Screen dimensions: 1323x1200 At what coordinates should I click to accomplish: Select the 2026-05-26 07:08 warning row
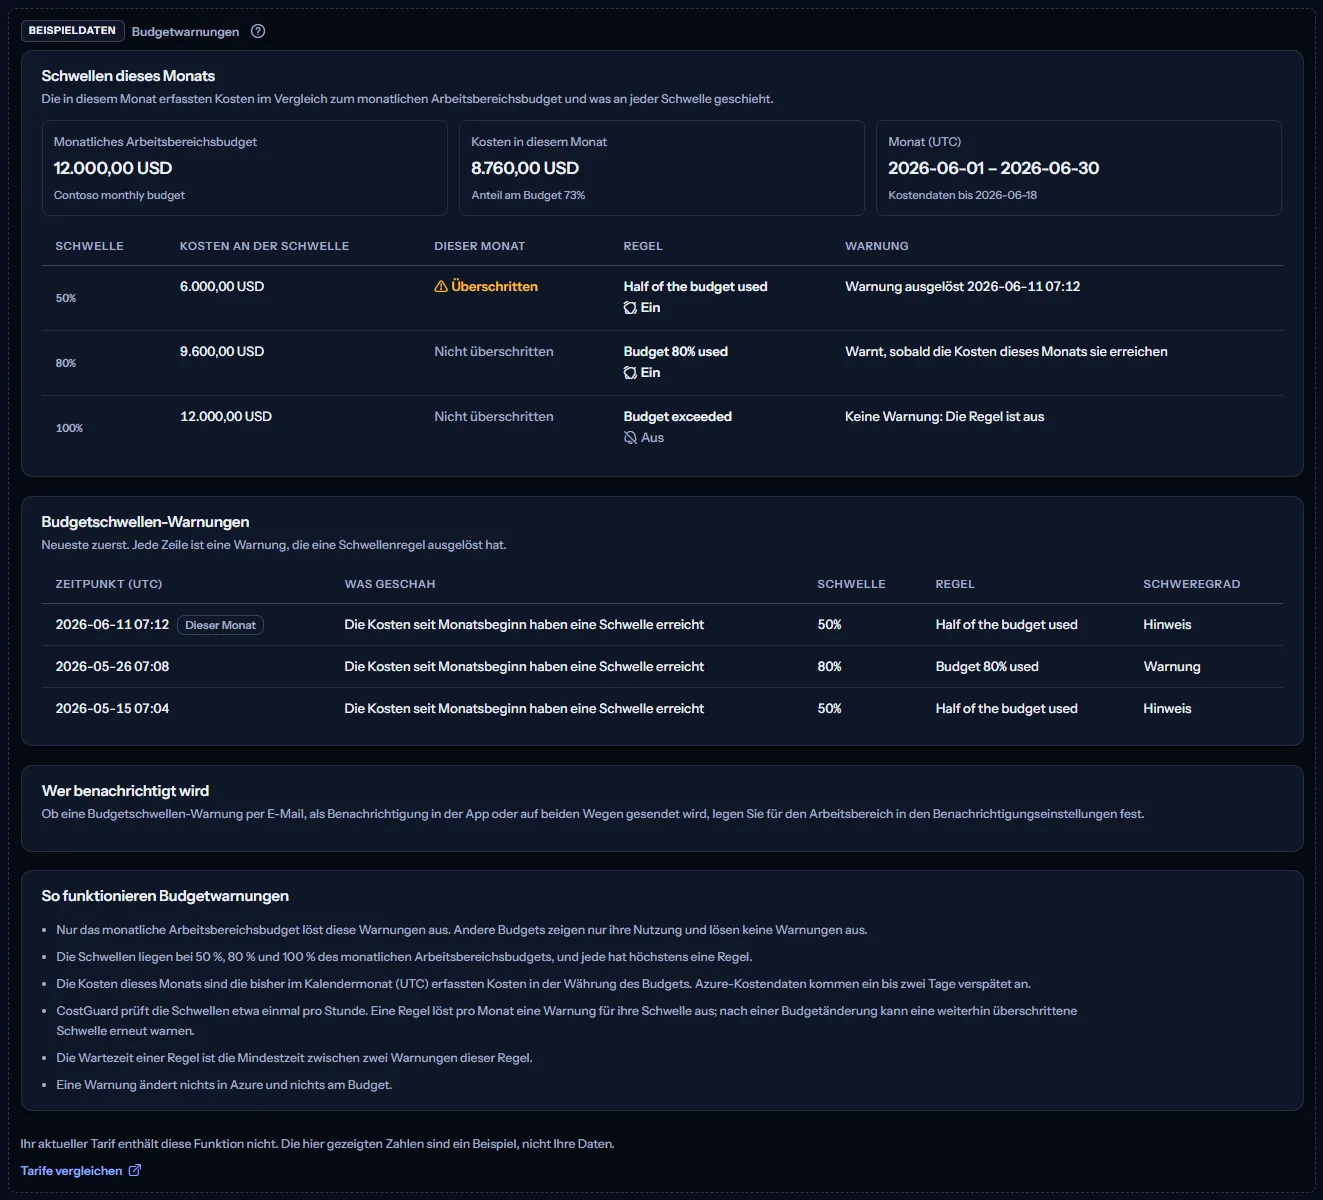tap(662, 667)
